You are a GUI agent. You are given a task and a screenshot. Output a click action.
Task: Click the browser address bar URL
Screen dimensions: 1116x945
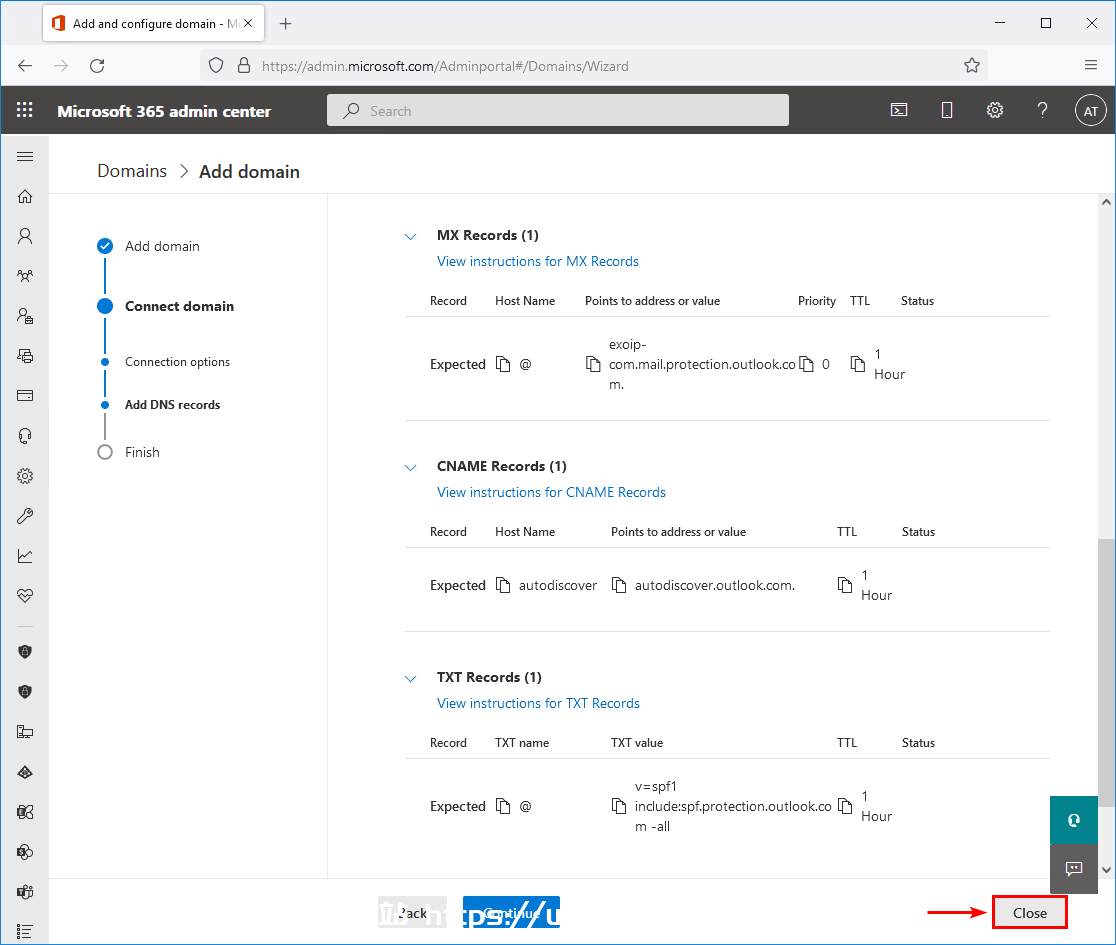445,66
